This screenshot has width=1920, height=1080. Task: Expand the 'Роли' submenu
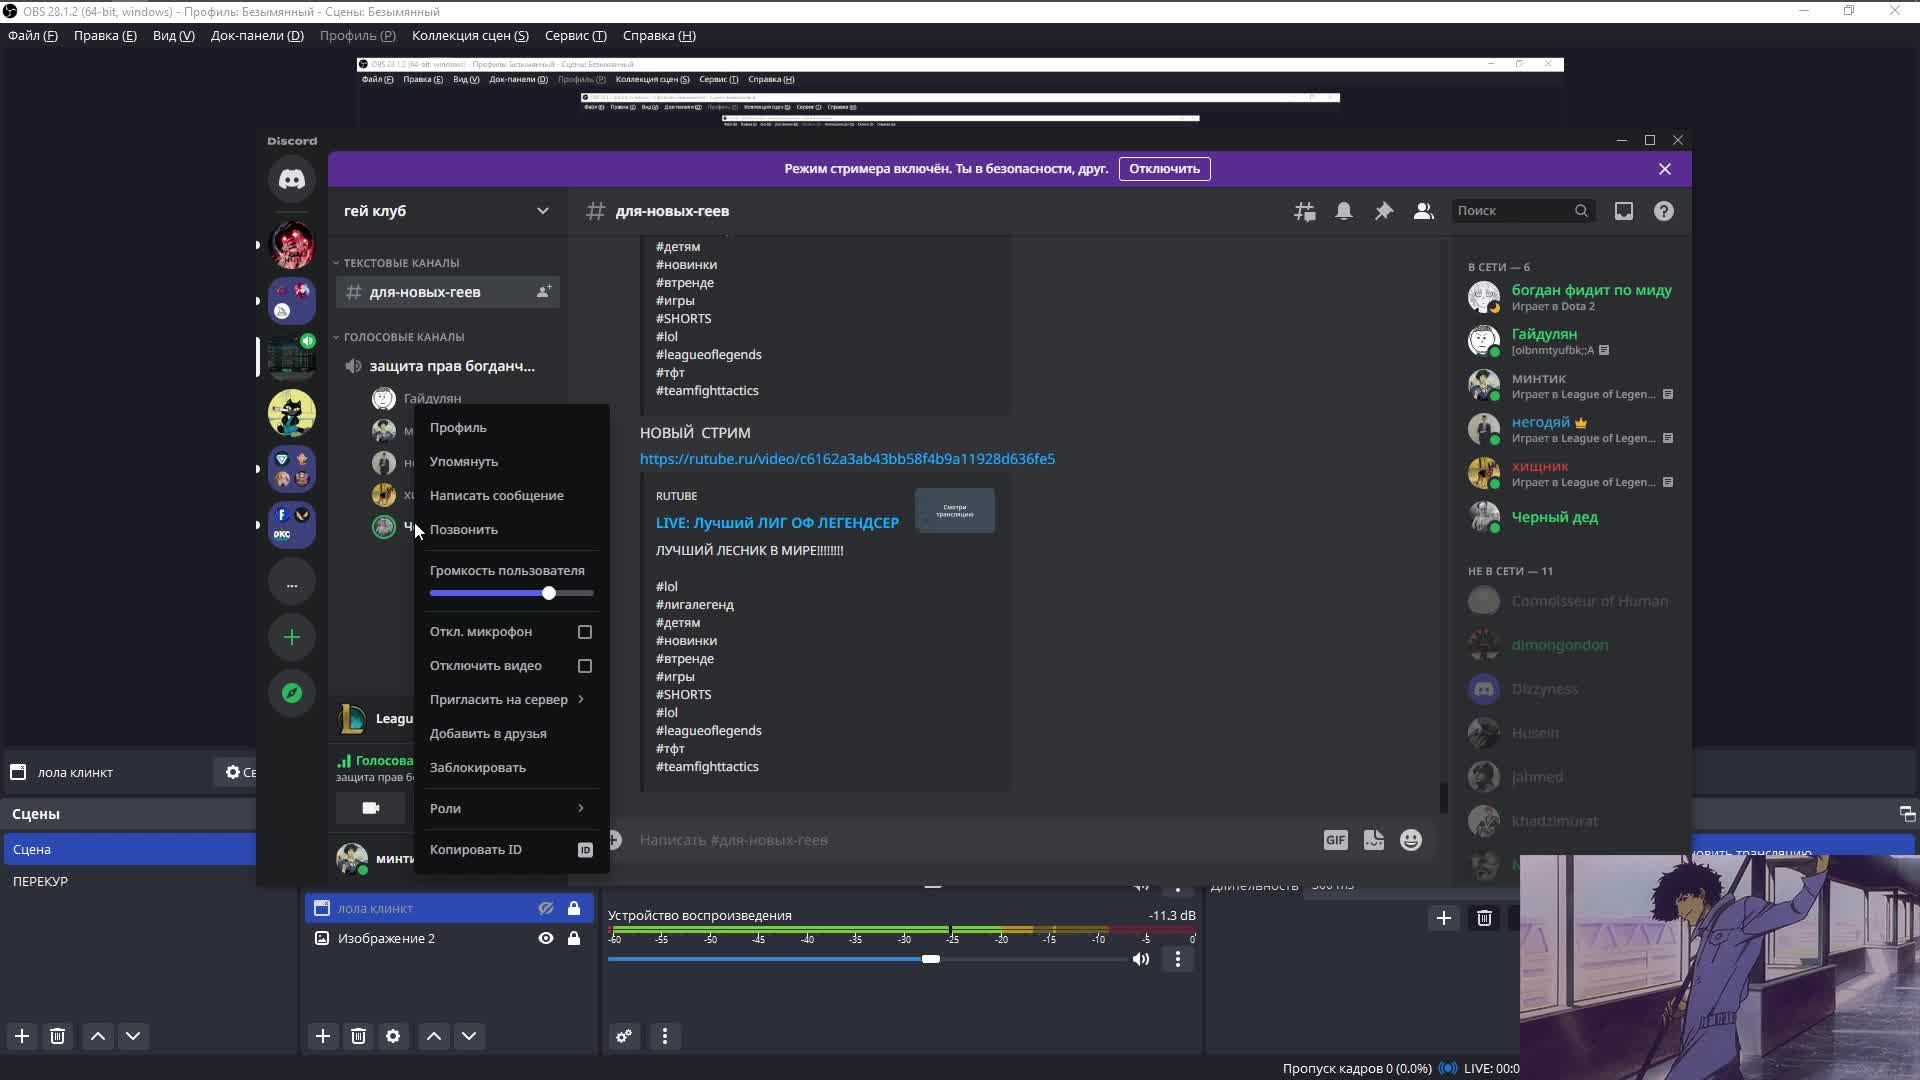click(507, 808)
